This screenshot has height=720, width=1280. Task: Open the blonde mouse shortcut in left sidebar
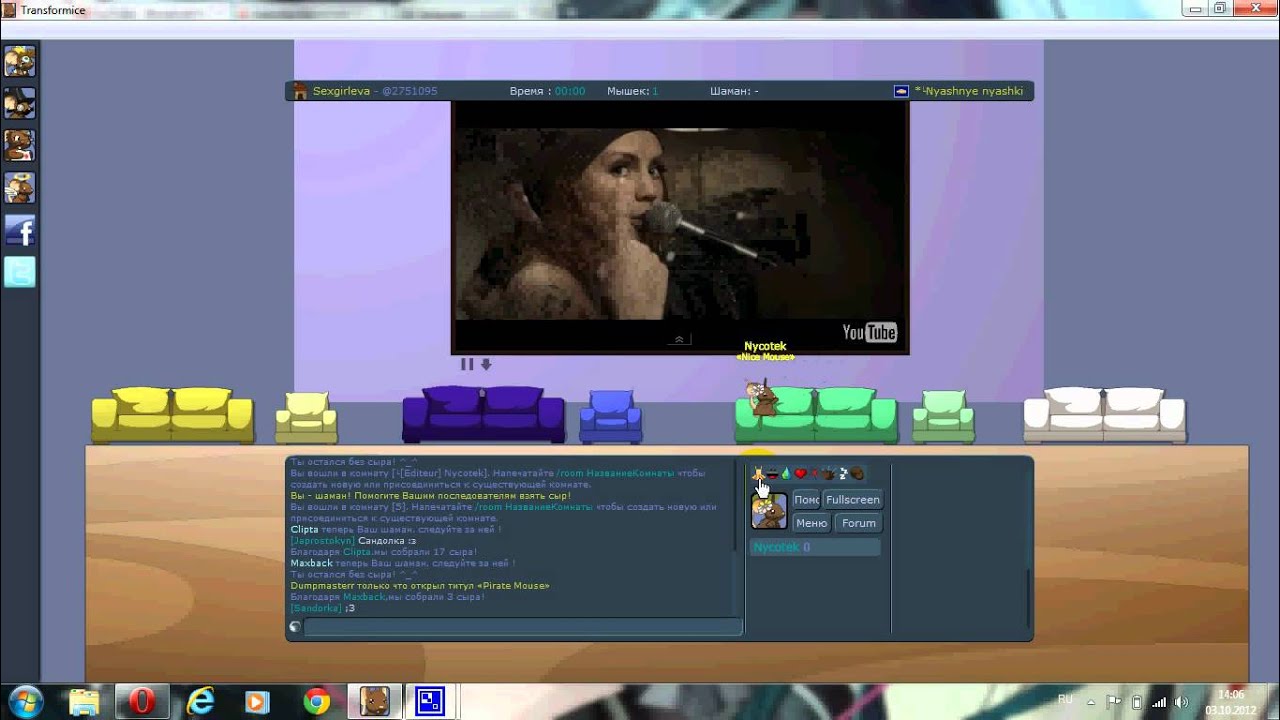click(20, 61)
